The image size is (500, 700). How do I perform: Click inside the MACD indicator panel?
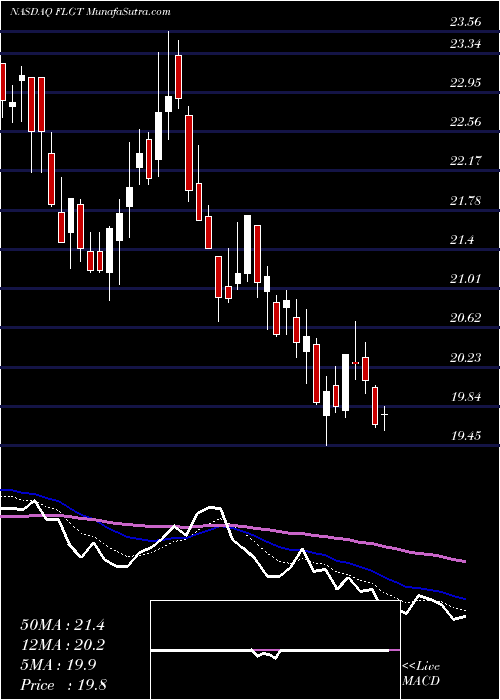tap(275, 650)
